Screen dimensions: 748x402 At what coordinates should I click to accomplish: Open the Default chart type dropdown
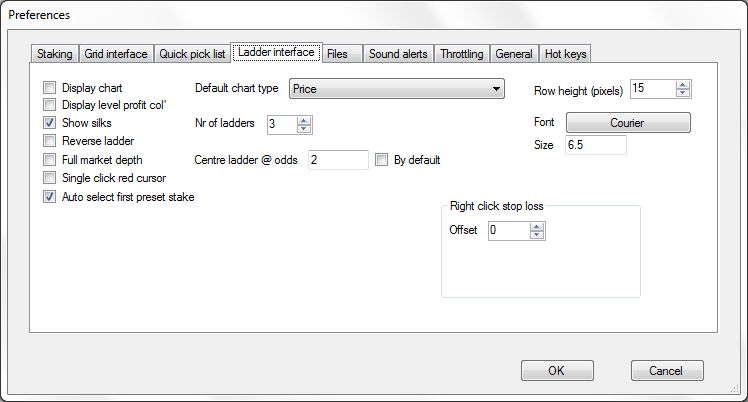(396, 89)
